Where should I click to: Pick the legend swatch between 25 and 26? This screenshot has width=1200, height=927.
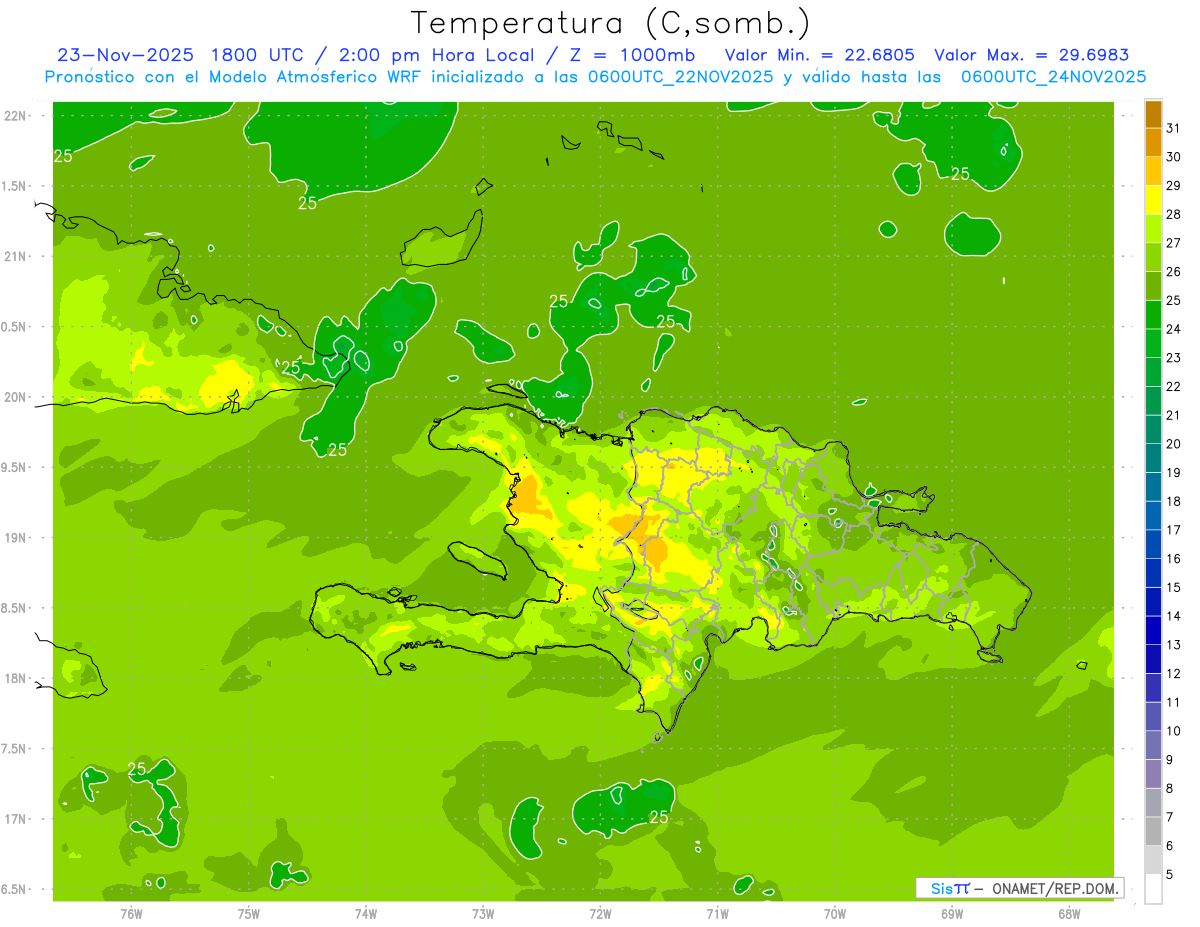pos(1153,286)
